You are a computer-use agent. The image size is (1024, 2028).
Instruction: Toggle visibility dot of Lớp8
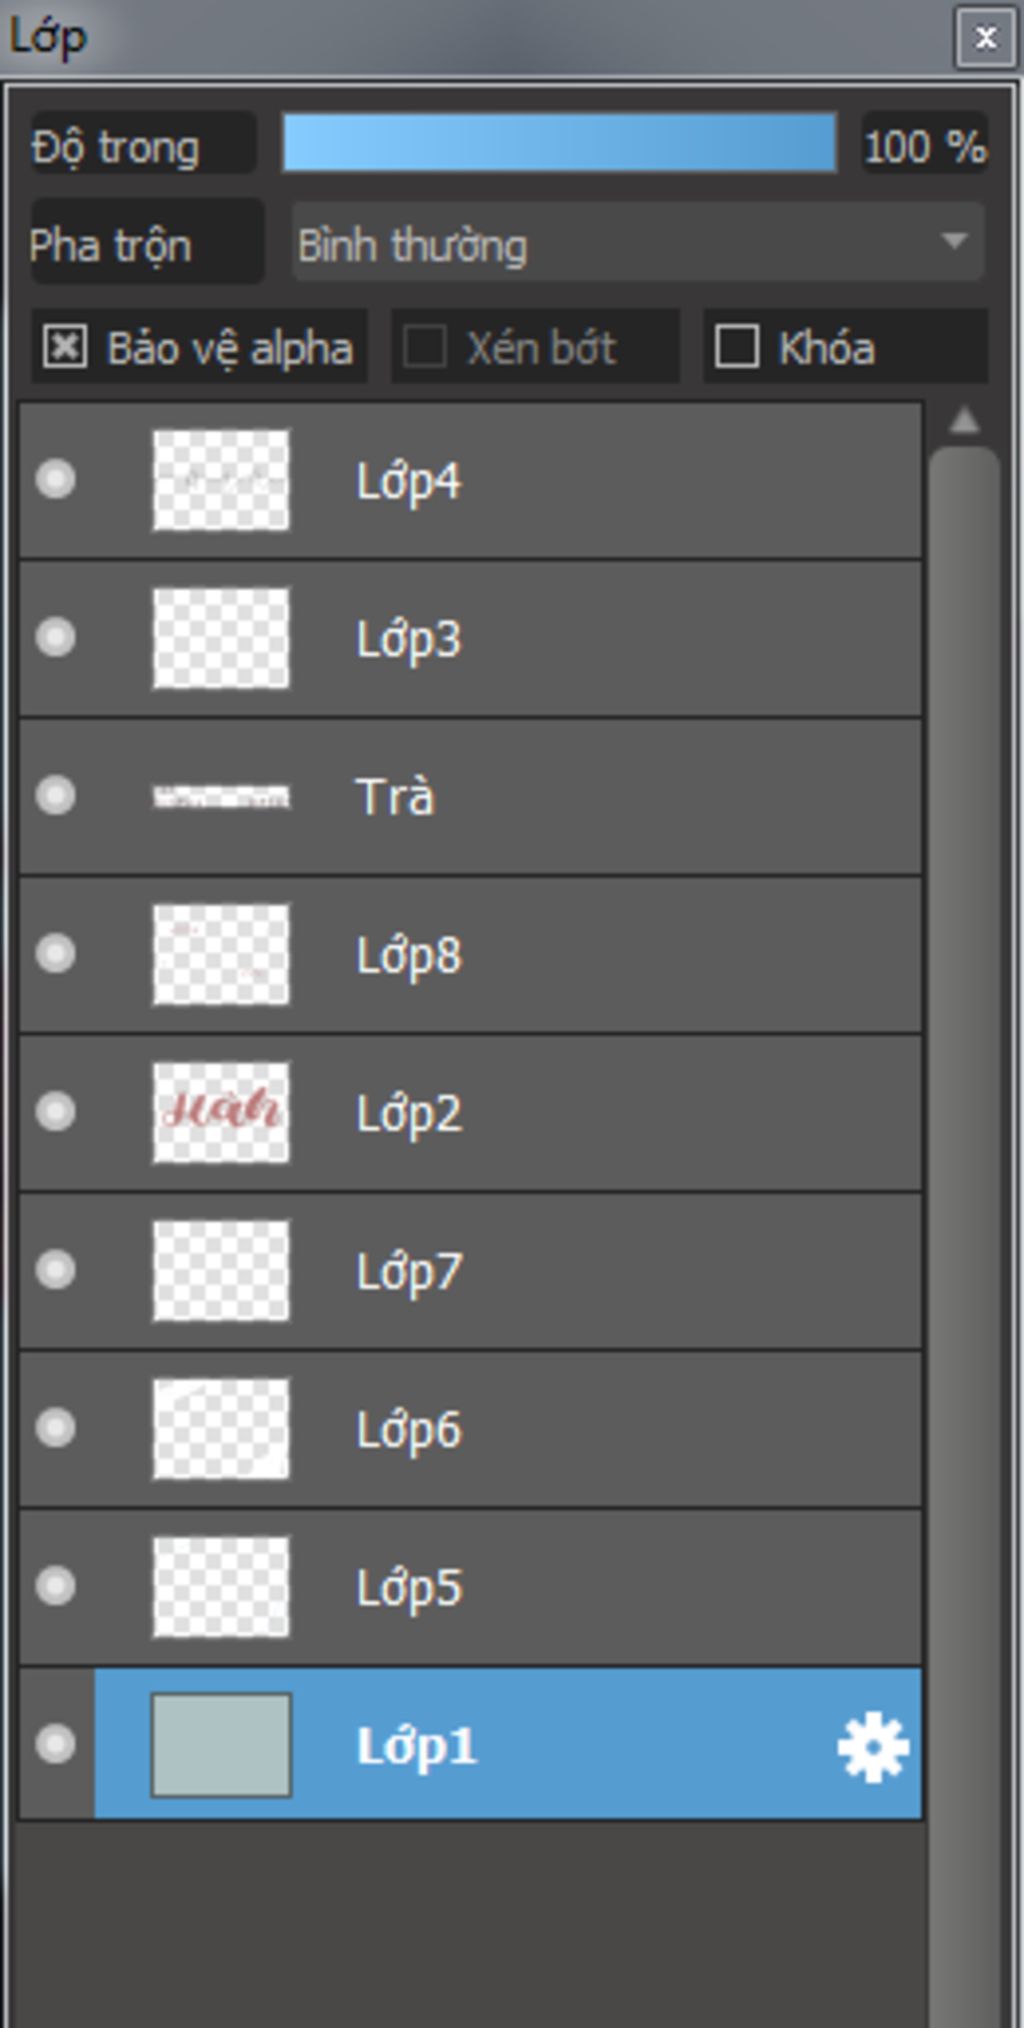(x=55, y=953)
